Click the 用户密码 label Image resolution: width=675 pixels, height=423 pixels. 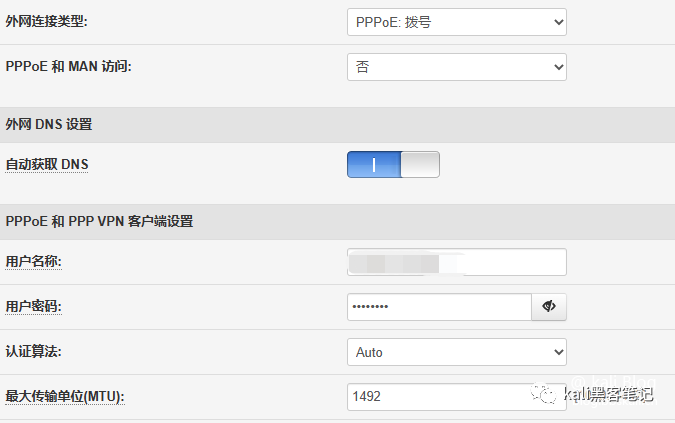click(x=34, y=307)
